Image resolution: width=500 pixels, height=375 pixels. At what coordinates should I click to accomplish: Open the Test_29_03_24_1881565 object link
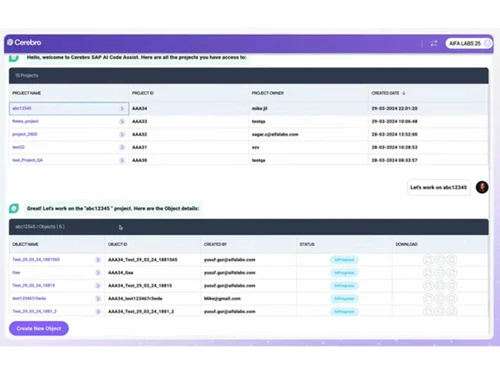36,260
